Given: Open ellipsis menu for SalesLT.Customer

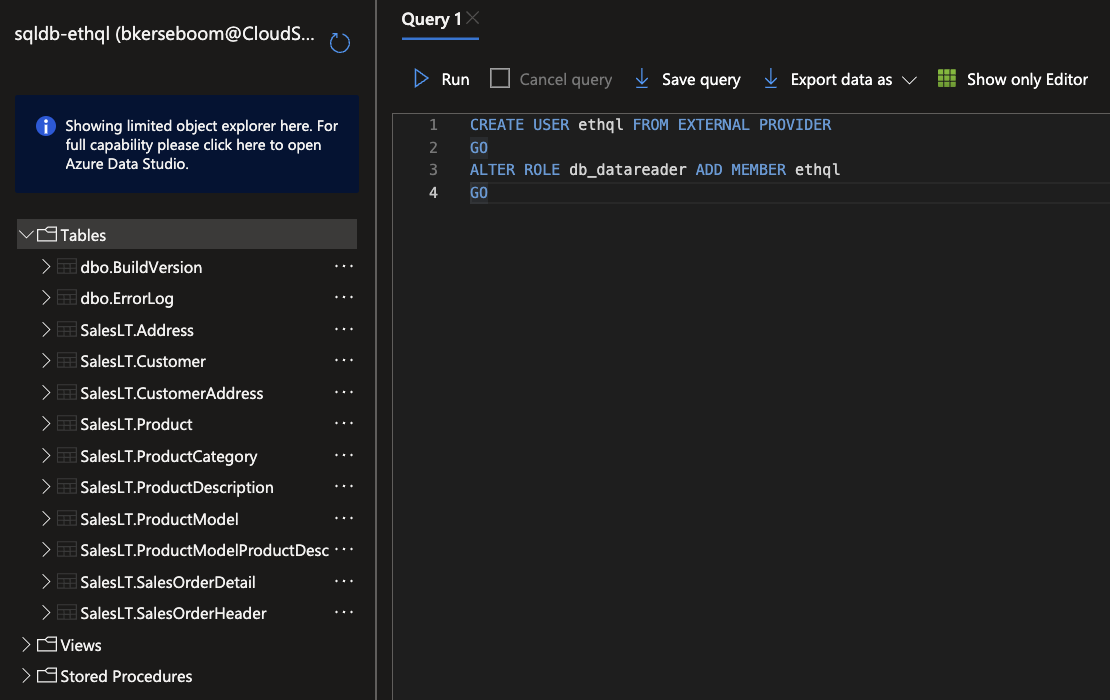Looking at the screenshot, I should point(344,361).
